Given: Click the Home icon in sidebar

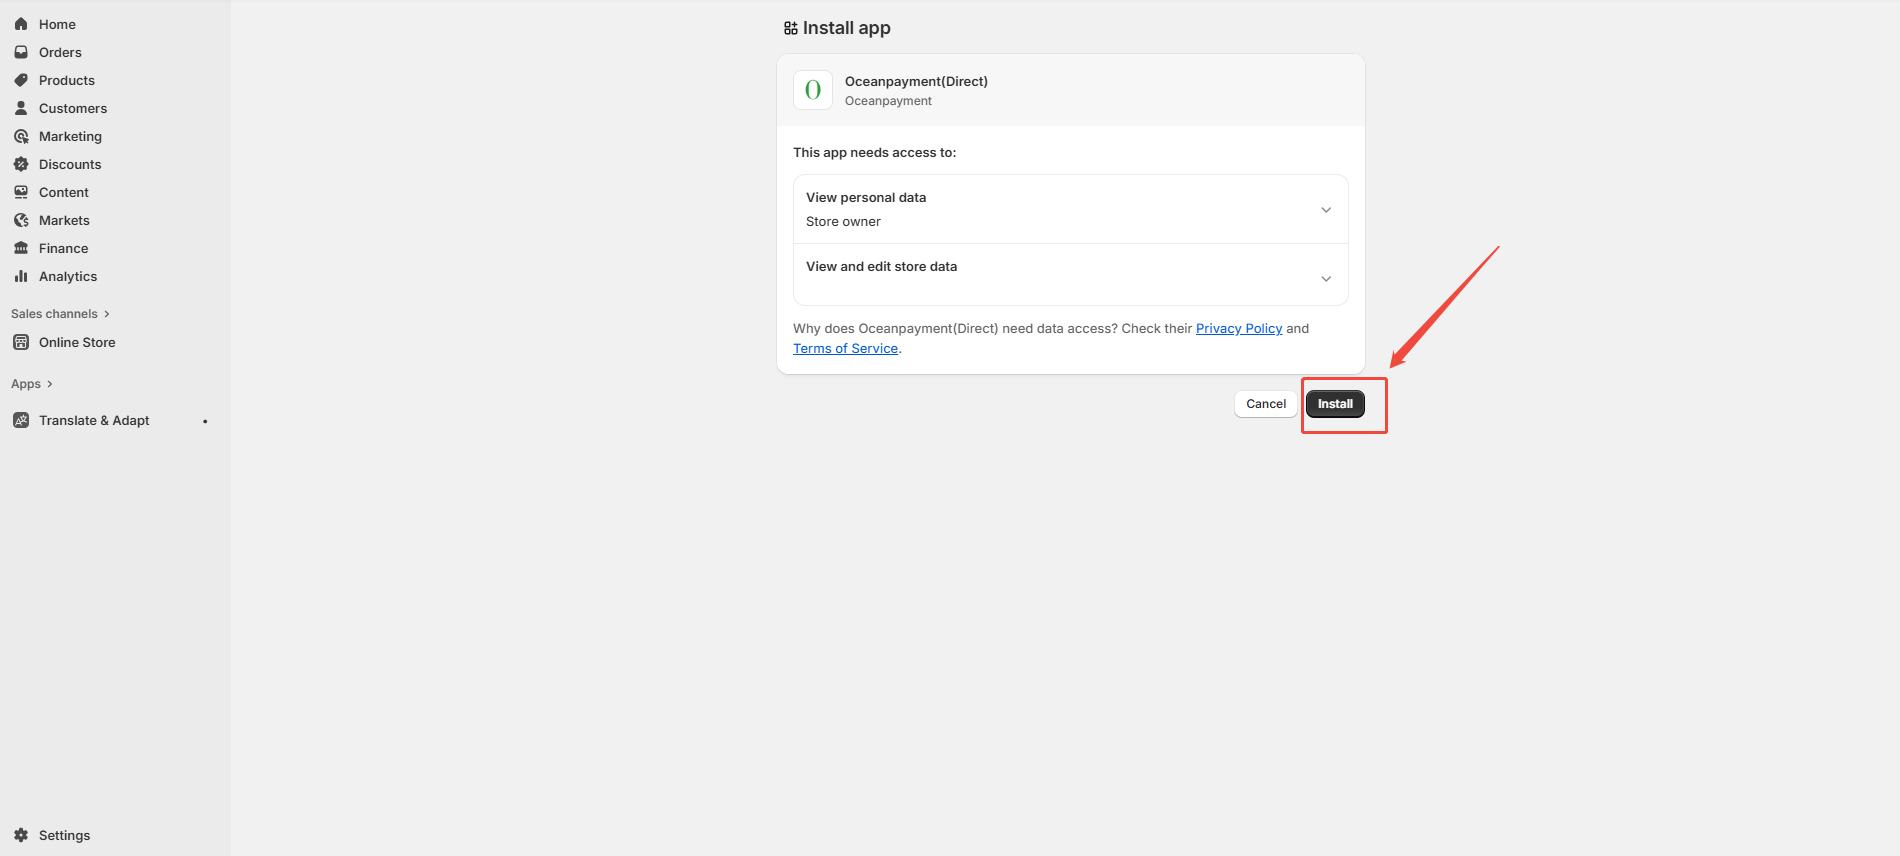Looking at the screenshot, I should point(21,24).
